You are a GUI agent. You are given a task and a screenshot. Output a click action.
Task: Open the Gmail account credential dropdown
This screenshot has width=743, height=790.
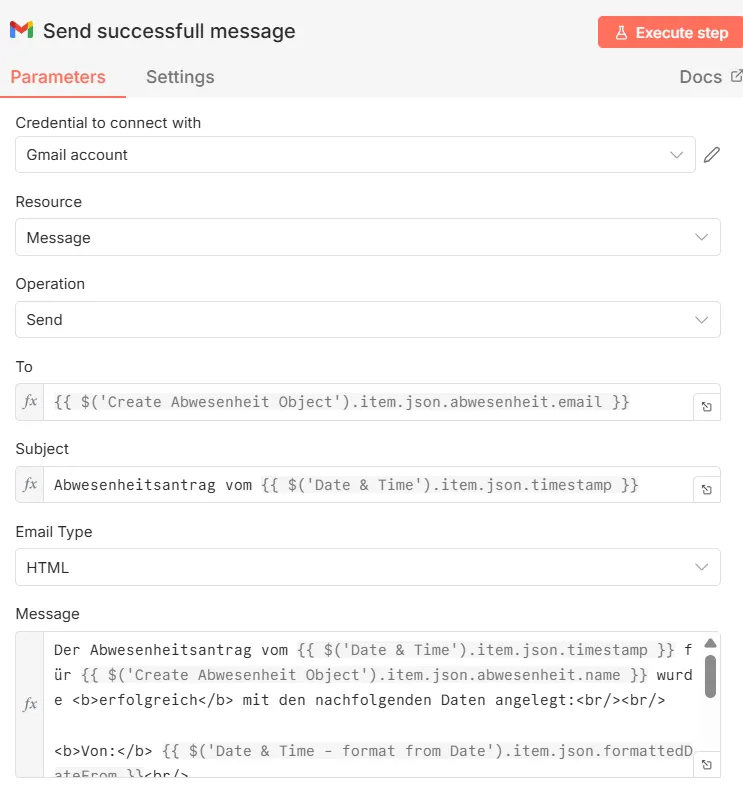pos(355,155)
